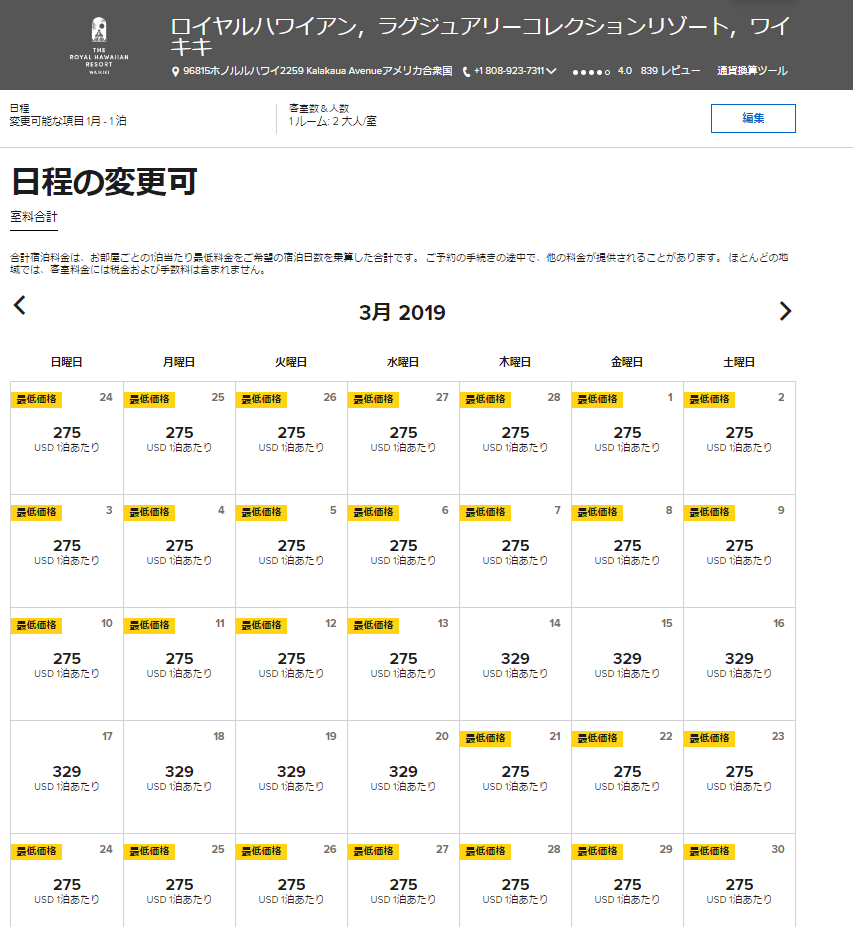This screenshot has height=927, width=853.
Task: Select March 13 lowest price cell
Action: [x=403, y=664]
